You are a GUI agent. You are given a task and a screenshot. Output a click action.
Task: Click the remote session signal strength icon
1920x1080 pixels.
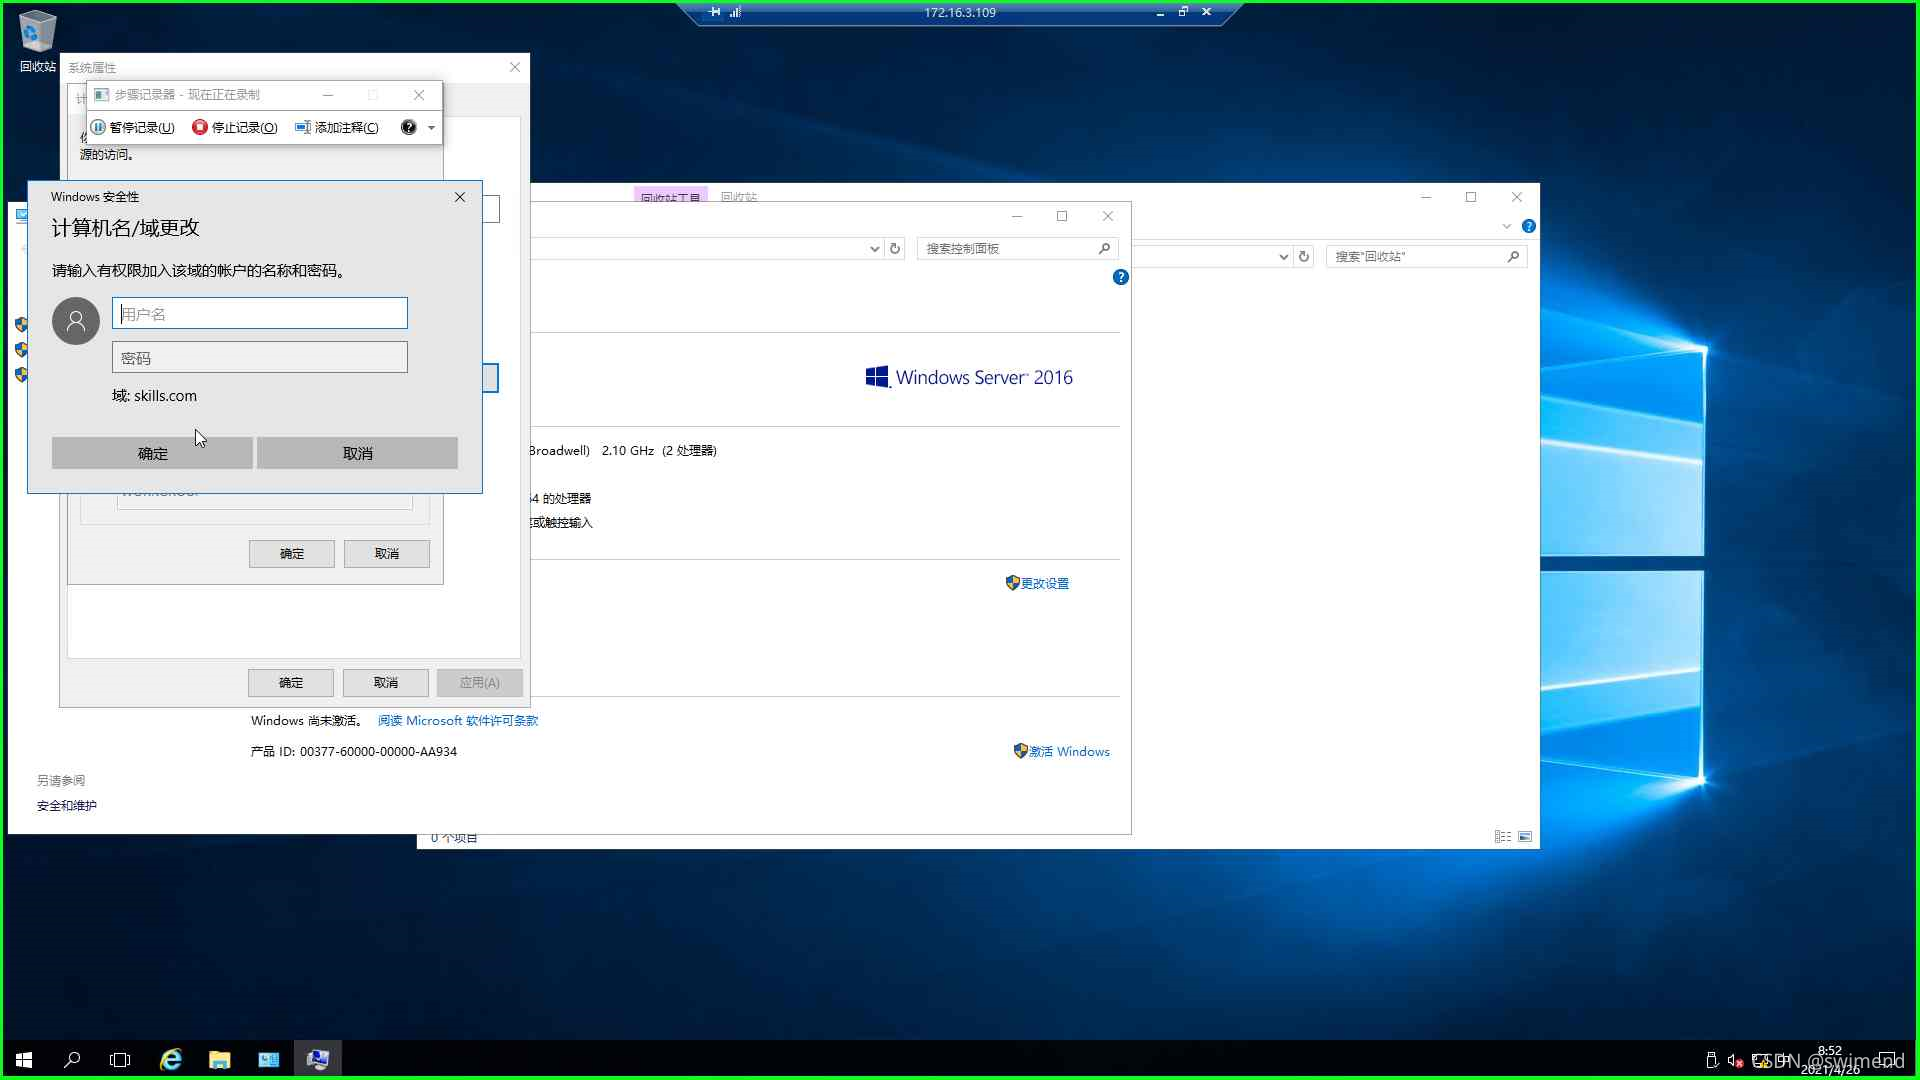point(735,12)
